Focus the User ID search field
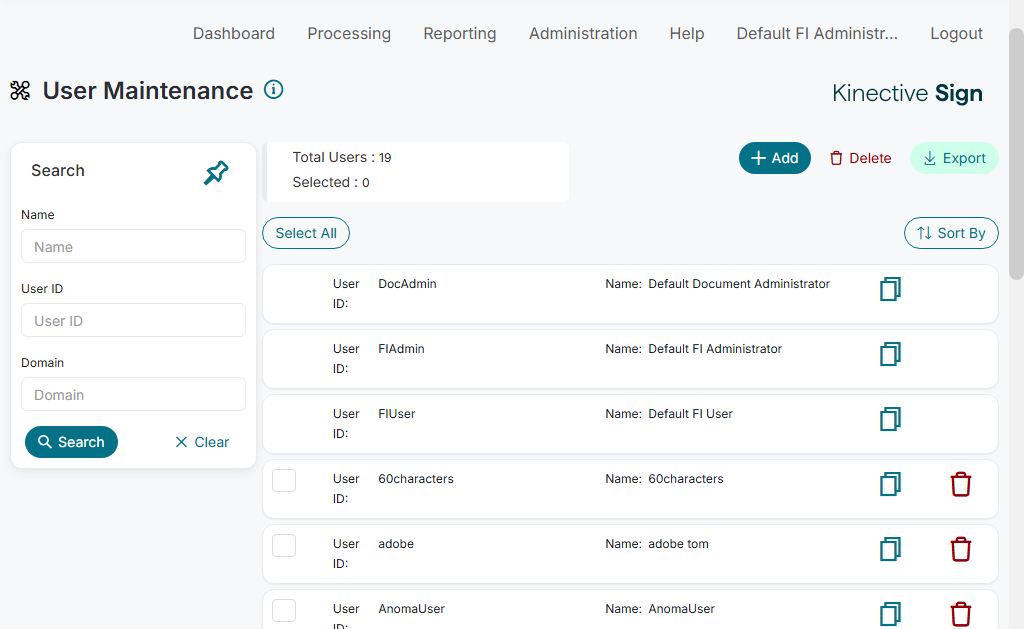The height and width of the screenshot is (629, 1024). [x=133, y=321]
